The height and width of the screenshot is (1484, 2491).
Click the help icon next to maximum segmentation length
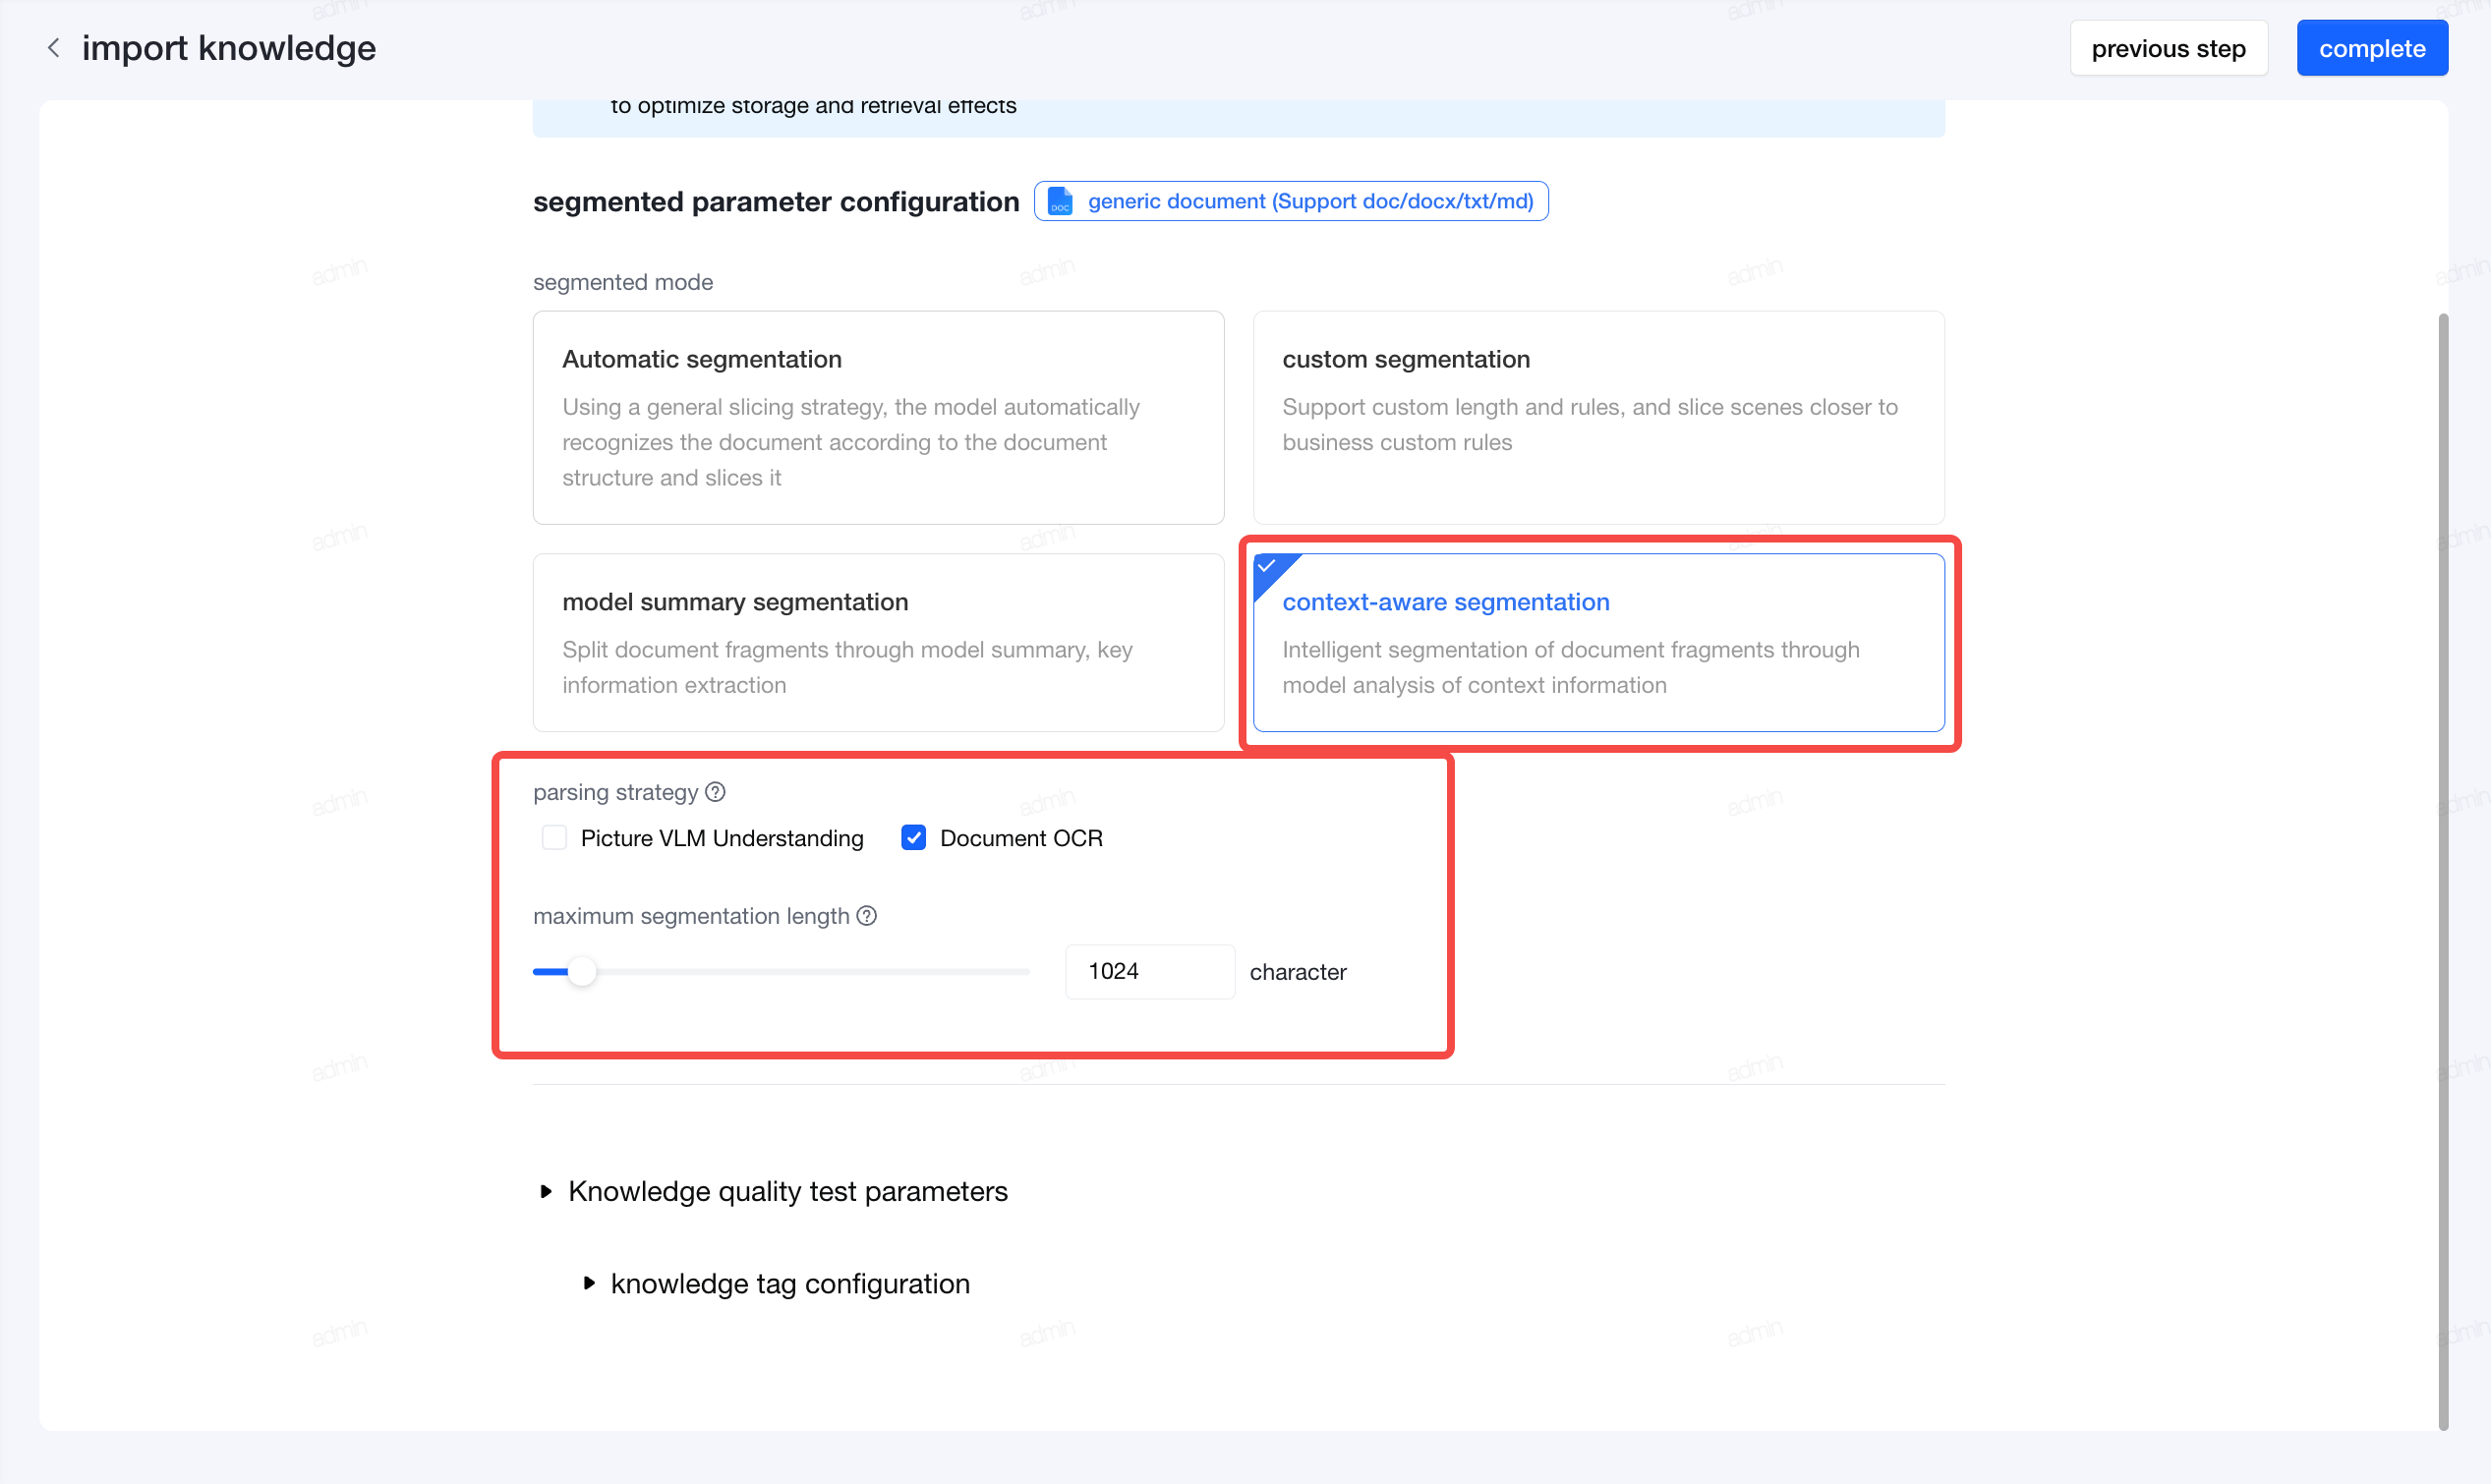(867, 916)
